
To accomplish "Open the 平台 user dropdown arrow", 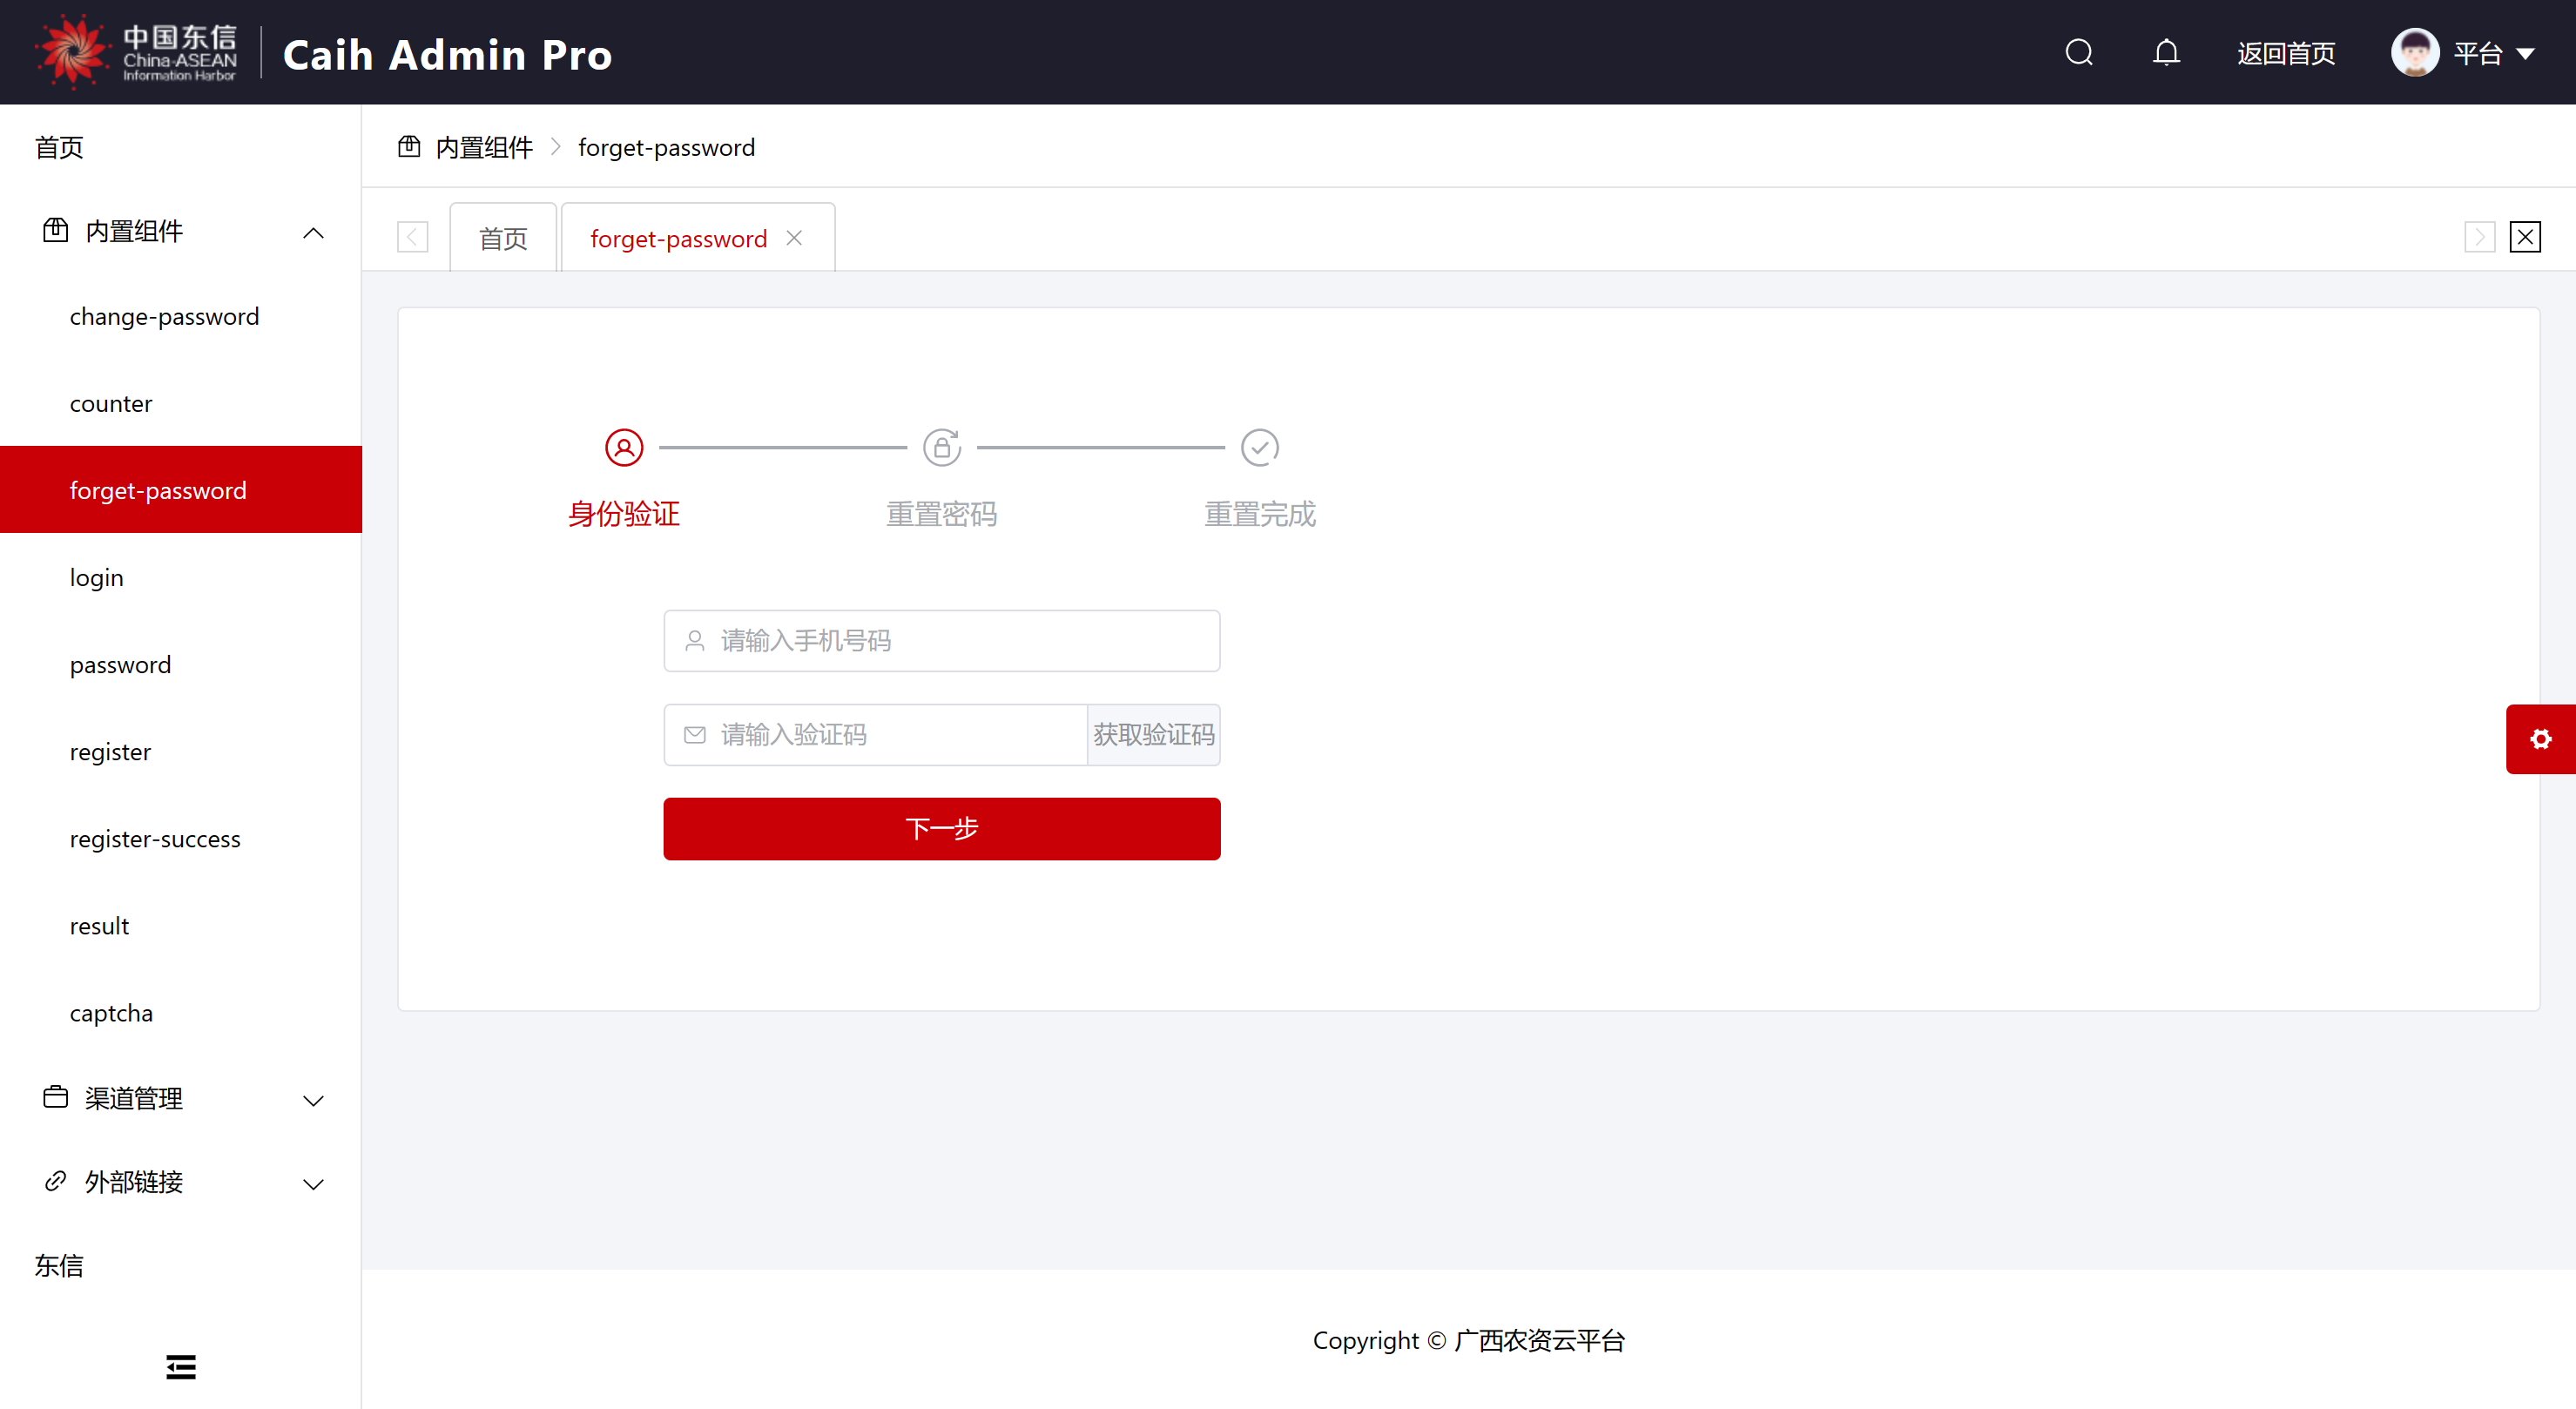I will click(2526, 54).
